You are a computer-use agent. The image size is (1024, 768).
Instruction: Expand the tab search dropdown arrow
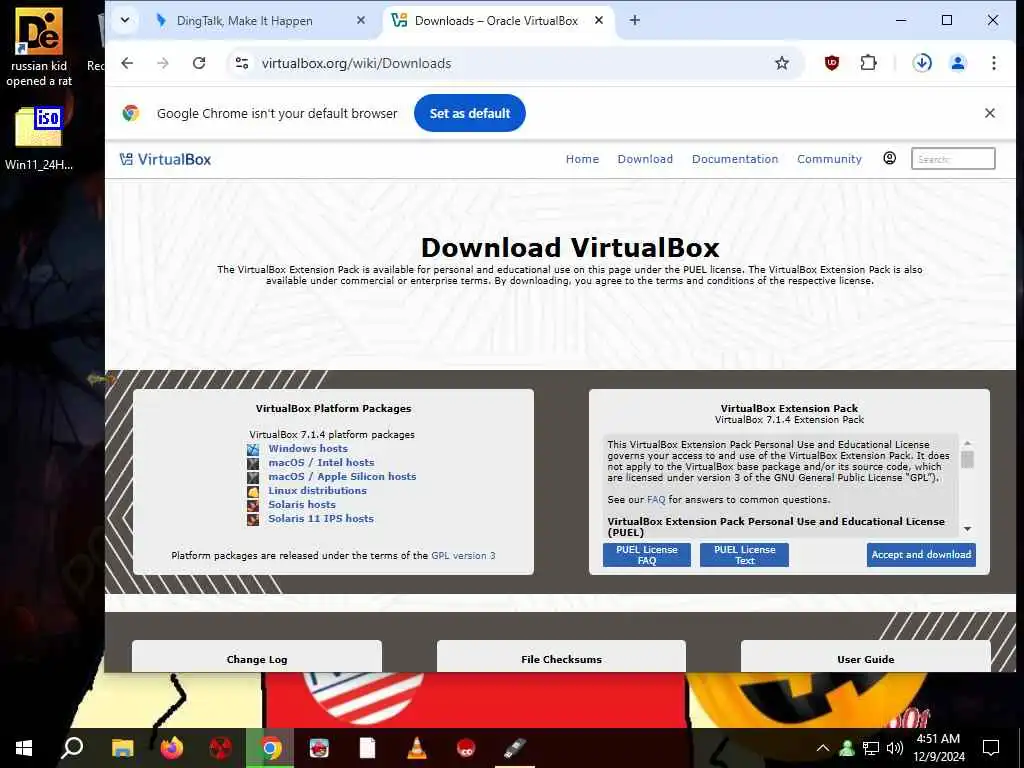(125, 20)
